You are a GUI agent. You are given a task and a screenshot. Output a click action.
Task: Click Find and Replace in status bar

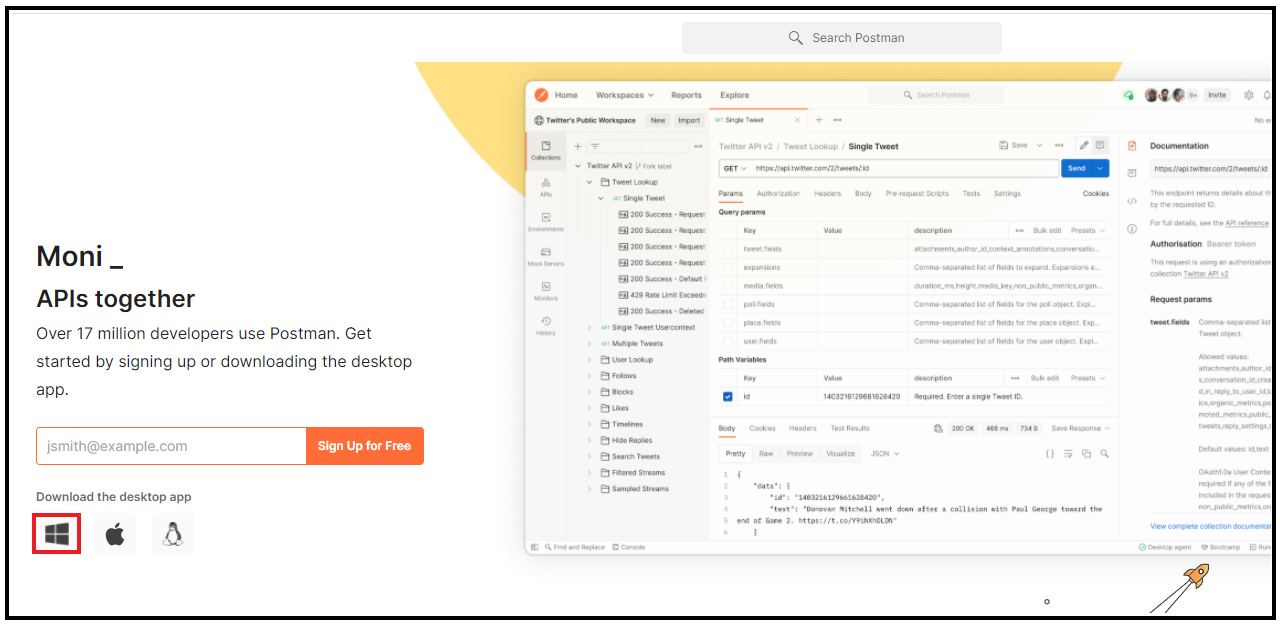[574, 547]
